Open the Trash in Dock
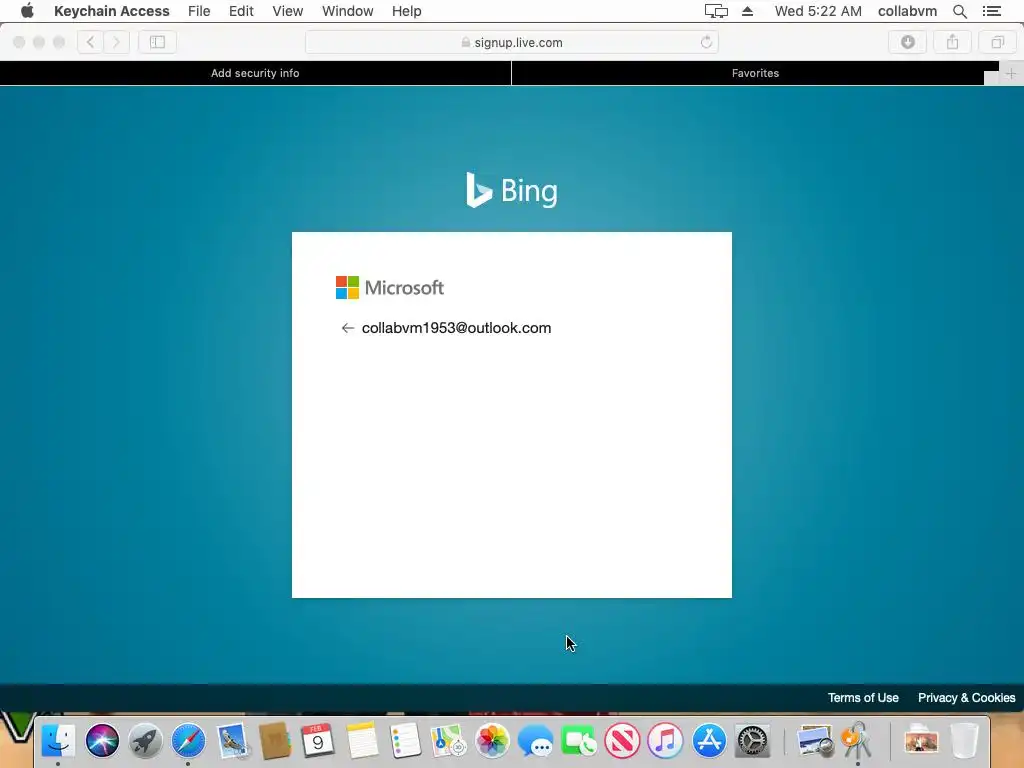Image resolution: width=1024 pixels, height=768 pixels. point(965,741)
